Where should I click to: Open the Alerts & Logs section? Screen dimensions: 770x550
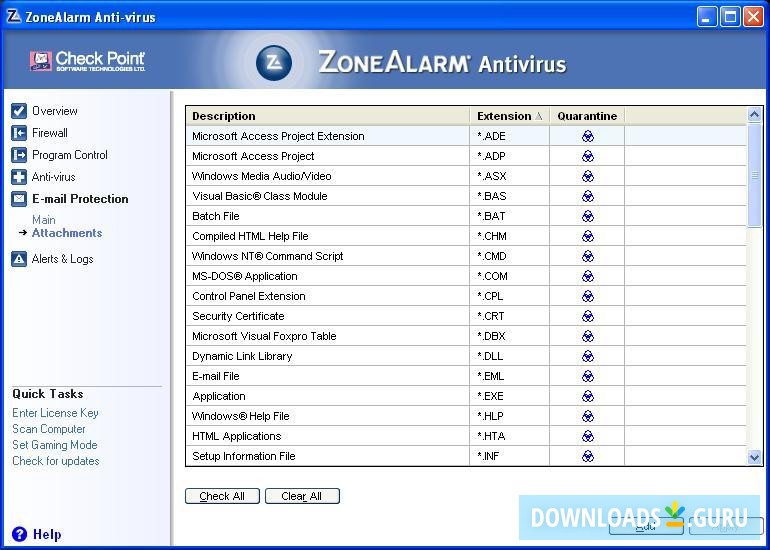[62, 259]
